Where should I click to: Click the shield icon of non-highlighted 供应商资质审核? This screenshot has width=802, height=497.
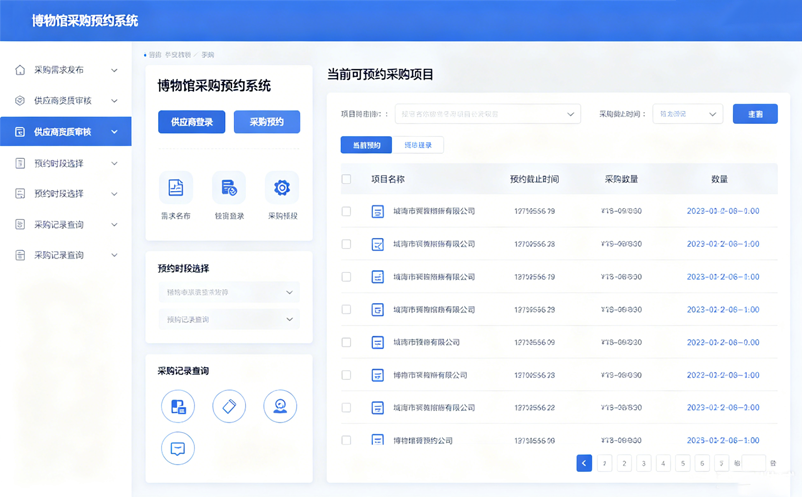coord(20,101)
